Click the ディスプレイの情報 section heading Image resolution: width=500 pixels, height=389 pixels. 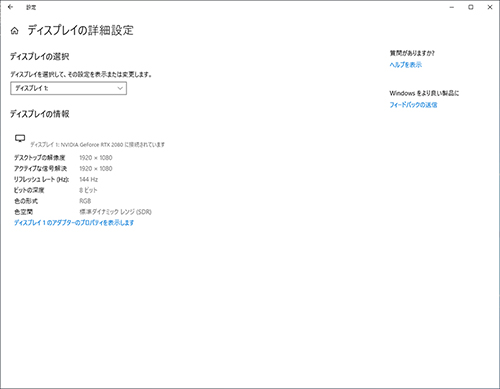click(40, 114)
